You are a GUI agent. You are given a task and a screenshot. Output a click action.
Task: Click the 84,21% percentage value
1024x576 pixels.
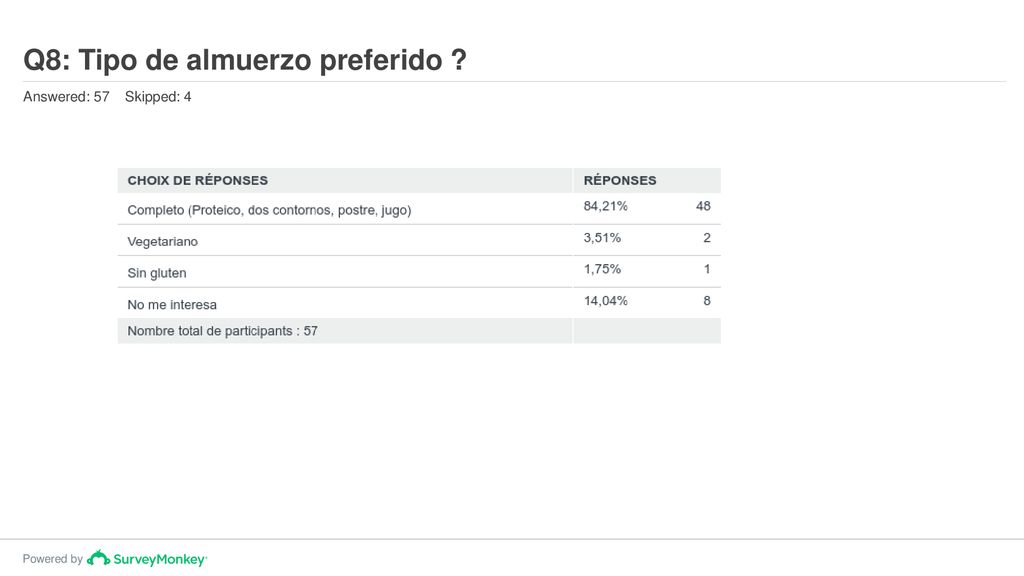pos(605,206)
